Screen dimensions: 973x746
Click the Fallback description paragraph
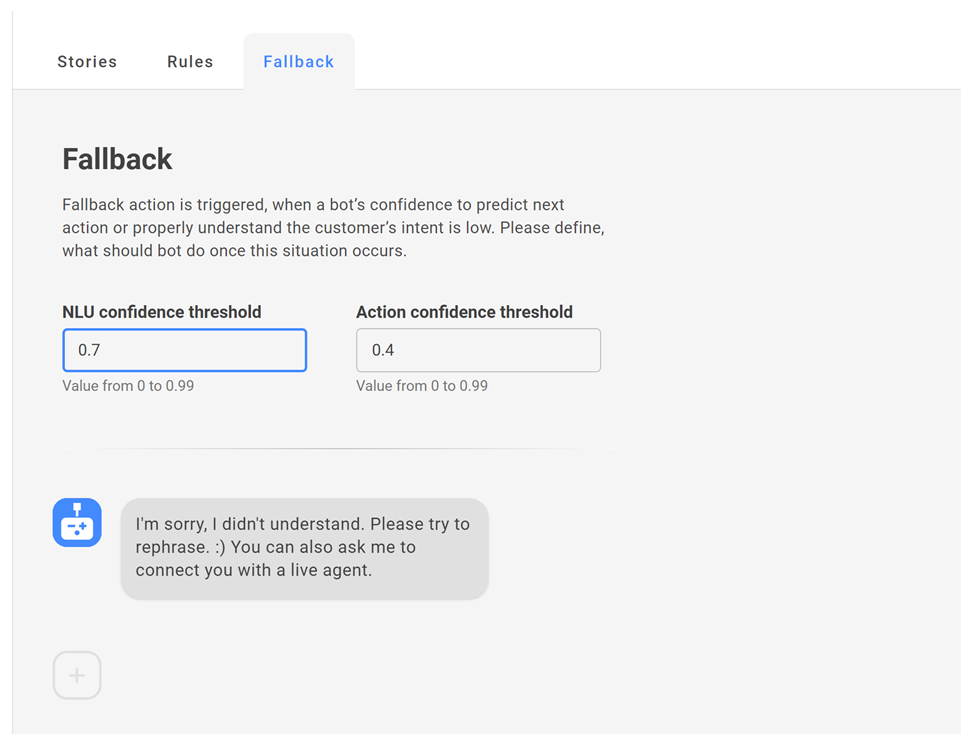point(333,228)
